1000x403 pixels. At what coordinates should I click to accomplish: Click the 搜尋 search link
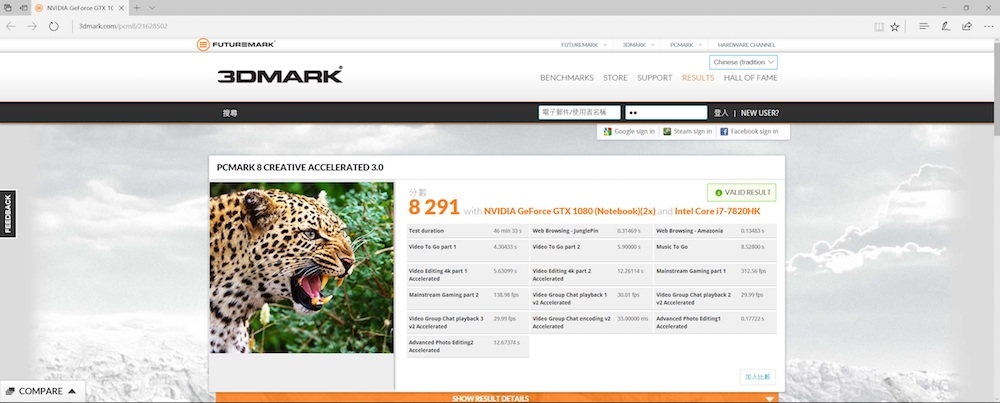tap(230, 113)
